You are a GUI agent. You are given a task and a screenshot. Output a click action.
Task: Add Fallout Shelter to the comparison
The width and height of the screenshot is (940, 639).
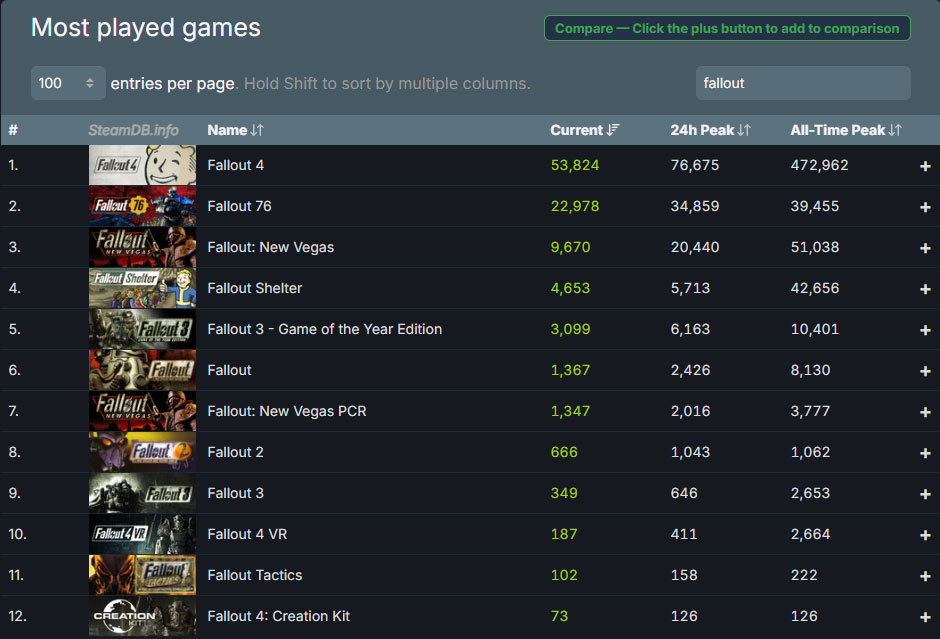(x=924, y=288)
